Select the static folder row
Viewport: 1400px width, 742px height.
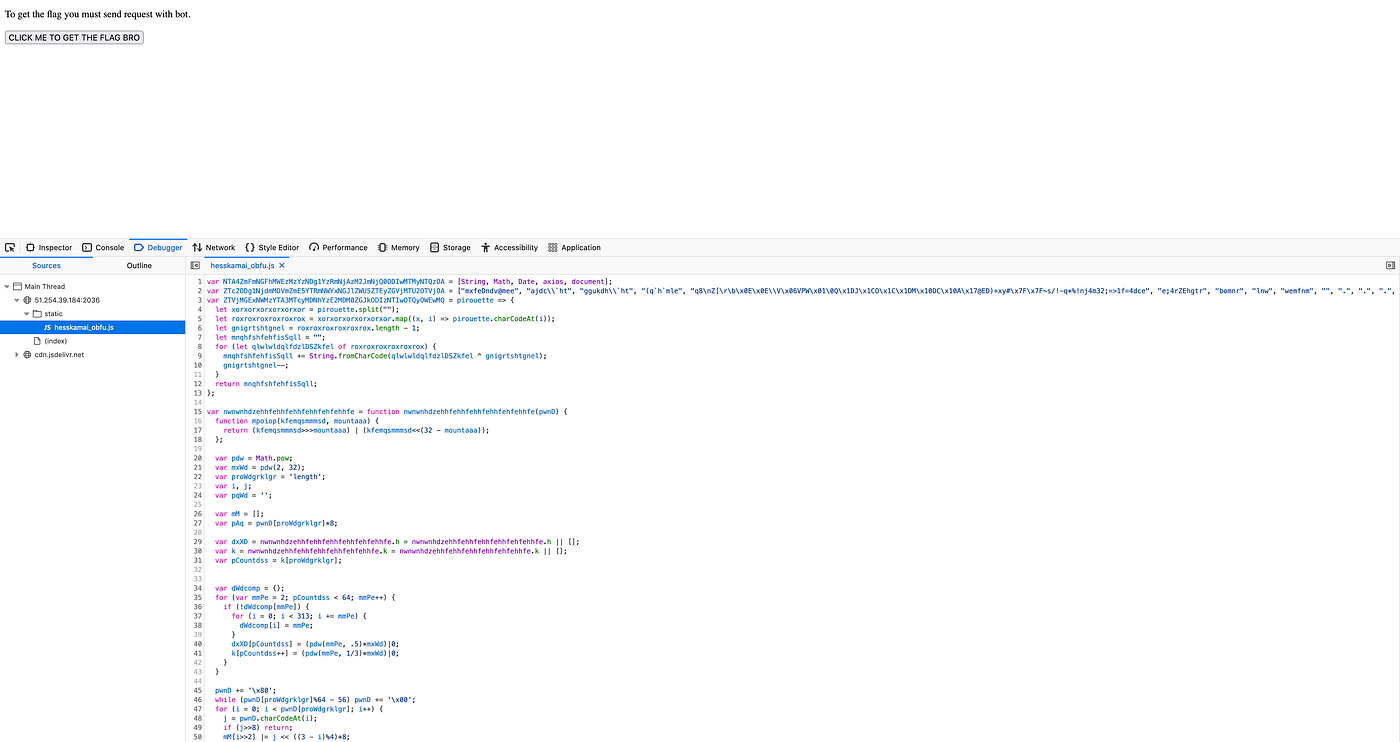pos(93,314)
